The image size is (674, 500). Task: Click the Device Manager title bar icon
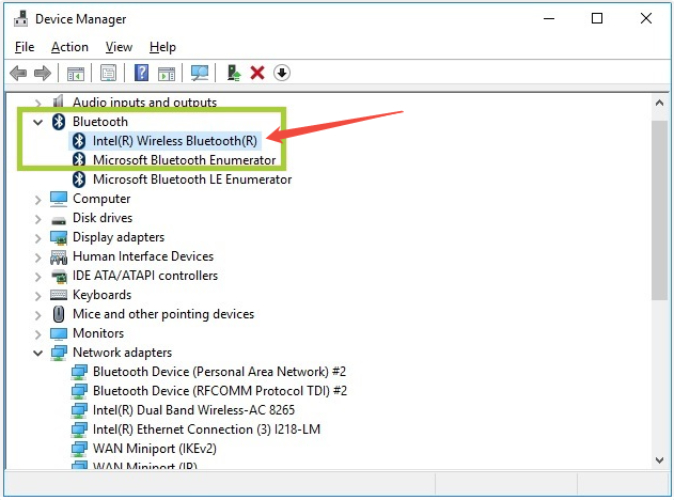click(21, 19)
